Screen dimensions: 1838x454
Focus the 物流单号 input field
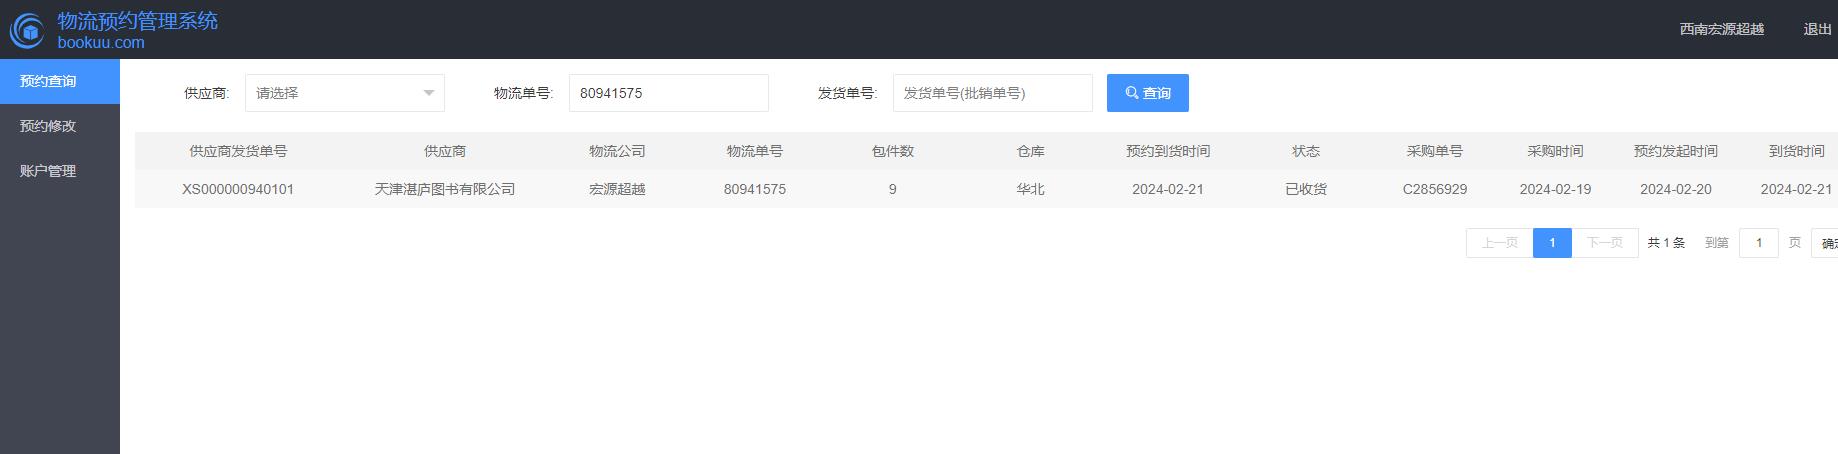pos(668,93)
